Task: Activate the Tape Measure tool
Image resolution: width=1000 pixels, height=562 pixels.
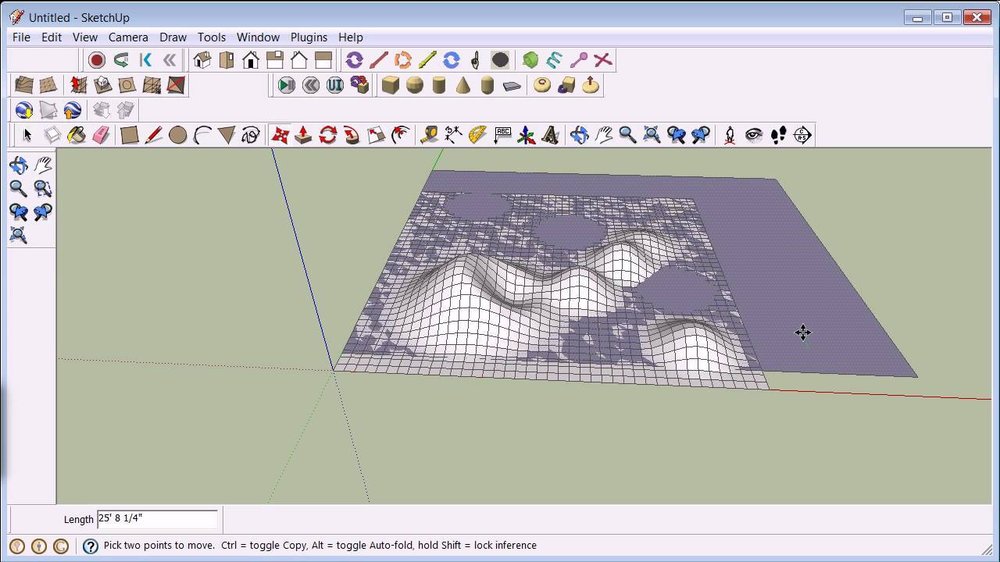Action: tap(429, 135)
